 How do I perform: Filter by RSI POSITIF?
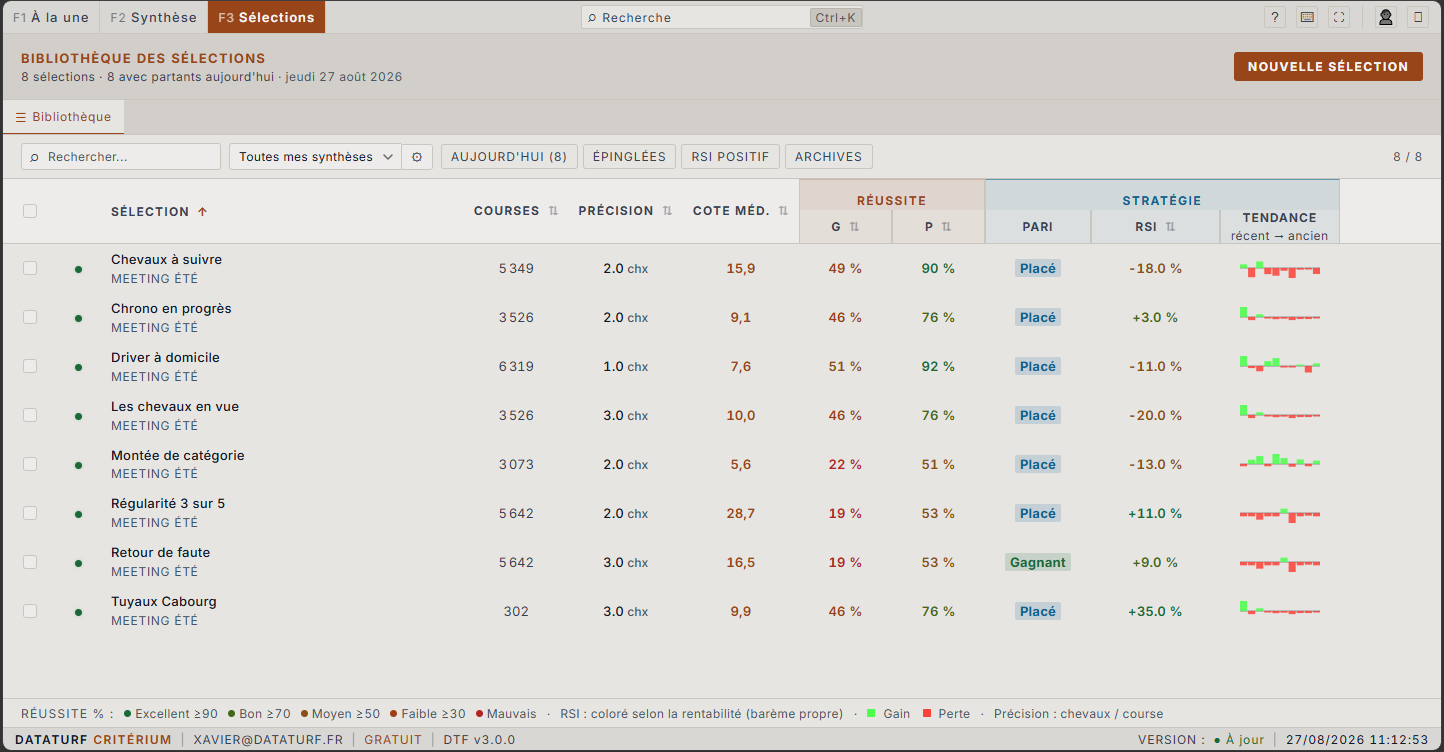[730, 157]
